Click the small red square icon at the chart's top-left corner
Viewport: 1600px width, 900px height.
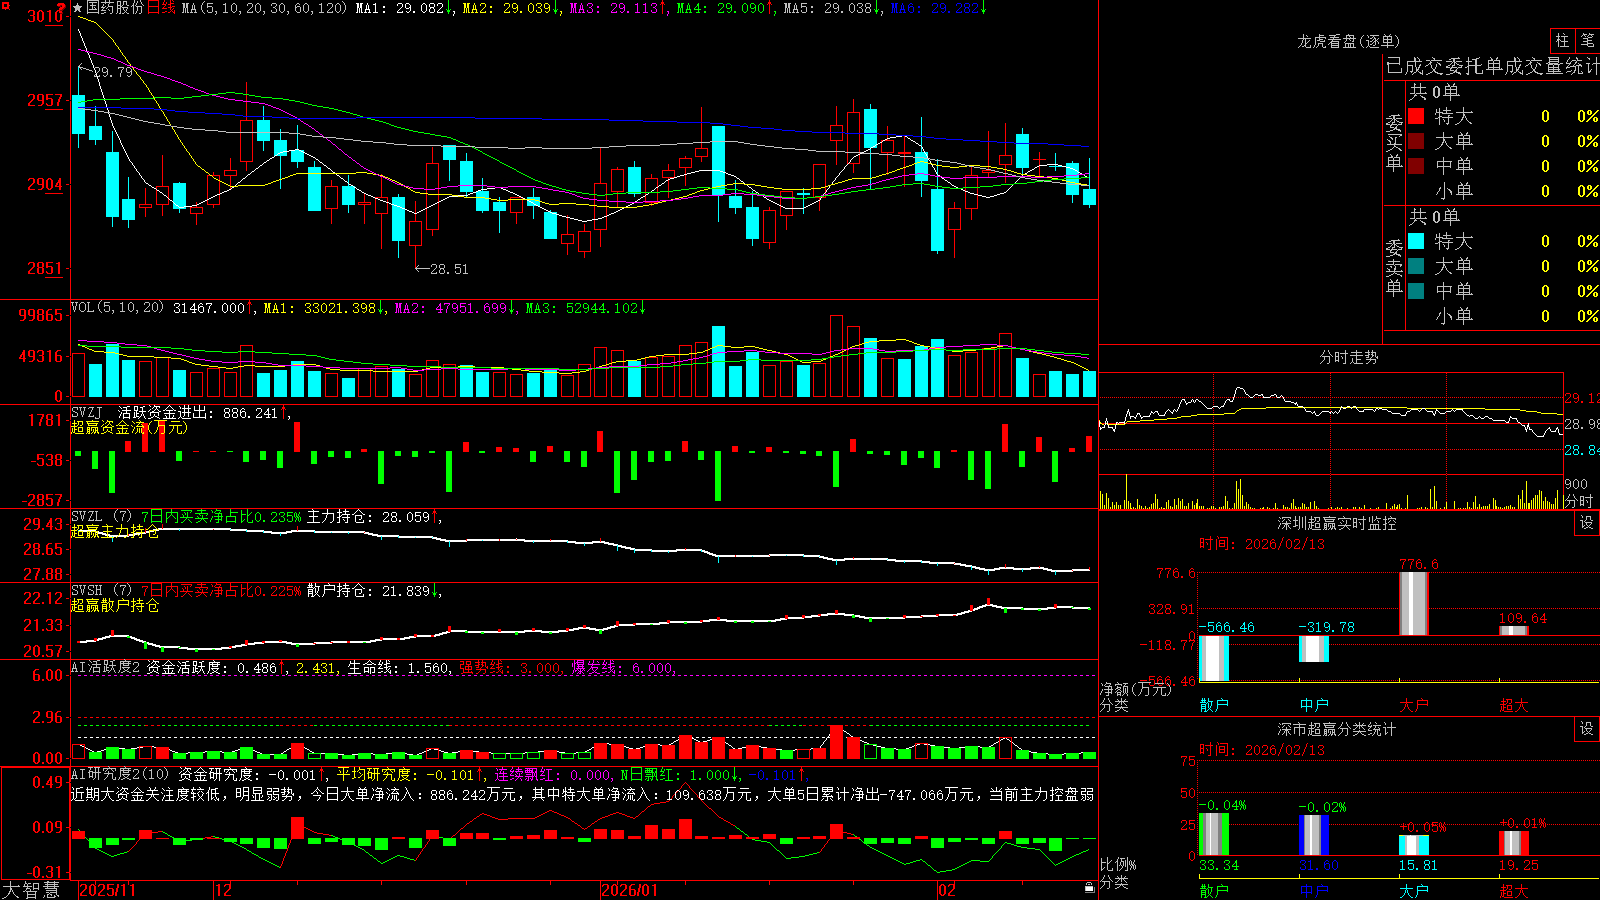[6, 6]
